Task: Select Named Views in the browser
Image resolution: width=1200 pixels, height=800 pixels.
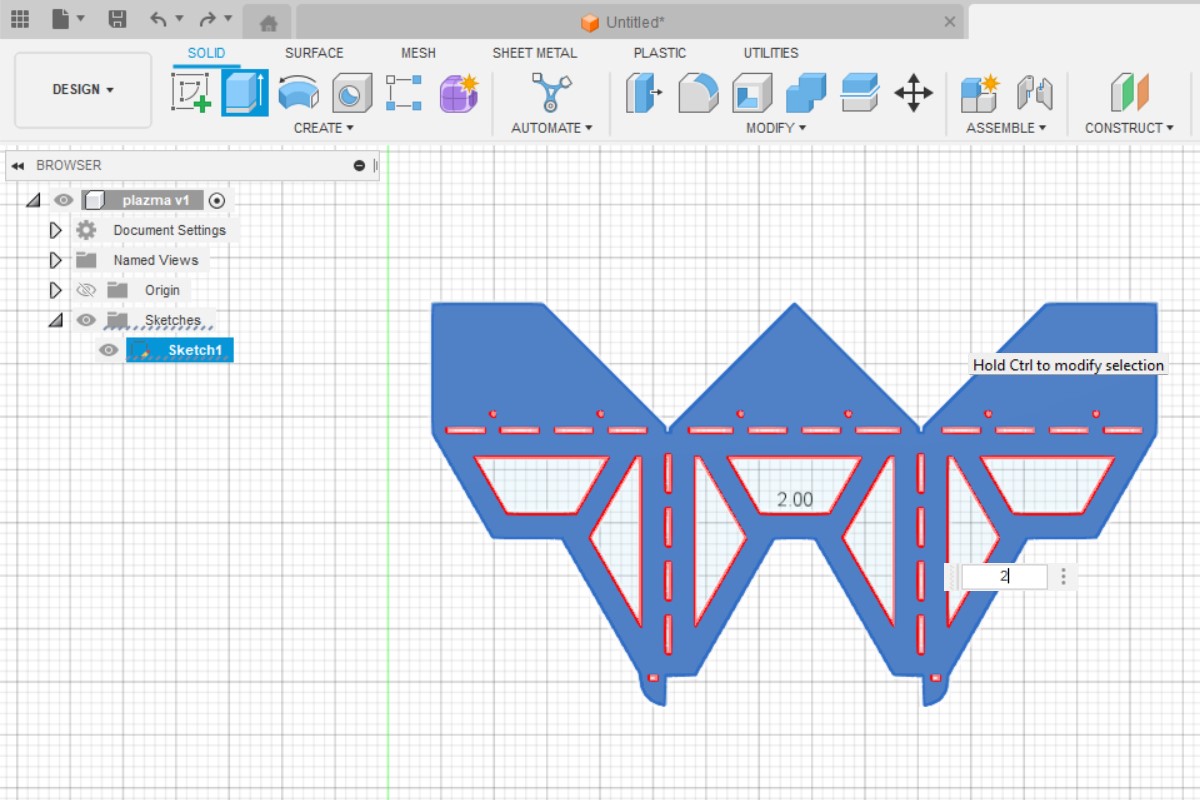Action: click(x=156, y=261)
